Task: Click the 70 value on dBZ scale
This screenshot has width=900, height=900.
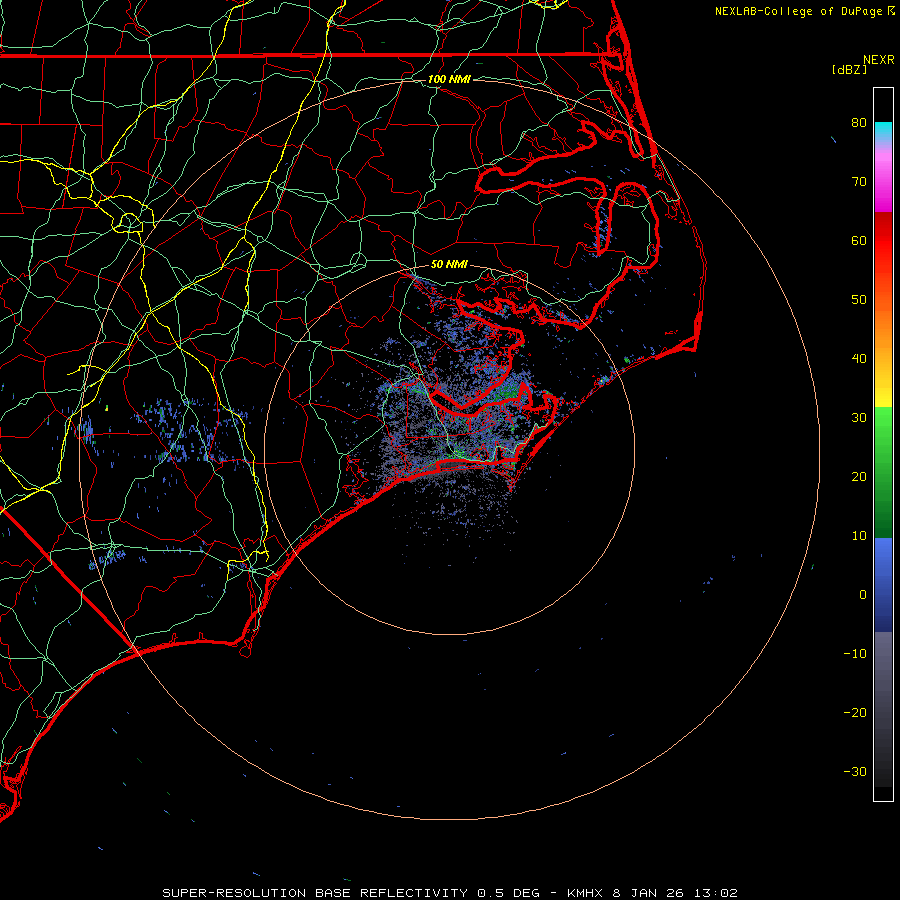Action: pos(859,181)
